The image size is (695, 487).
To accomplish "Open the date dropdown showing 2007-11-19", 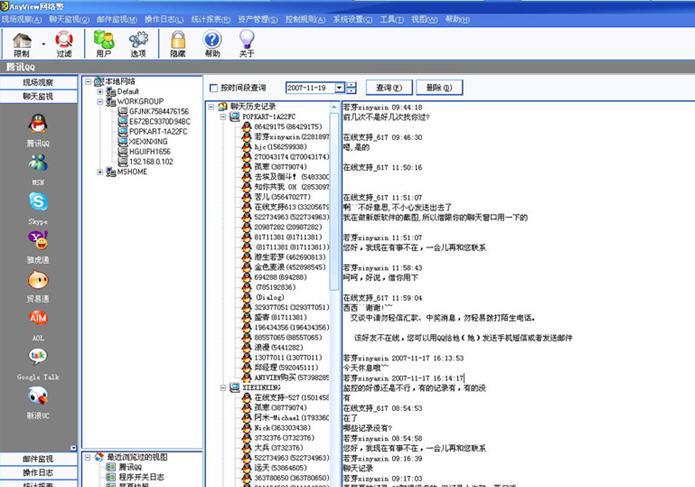I will (x=340, y=88).
